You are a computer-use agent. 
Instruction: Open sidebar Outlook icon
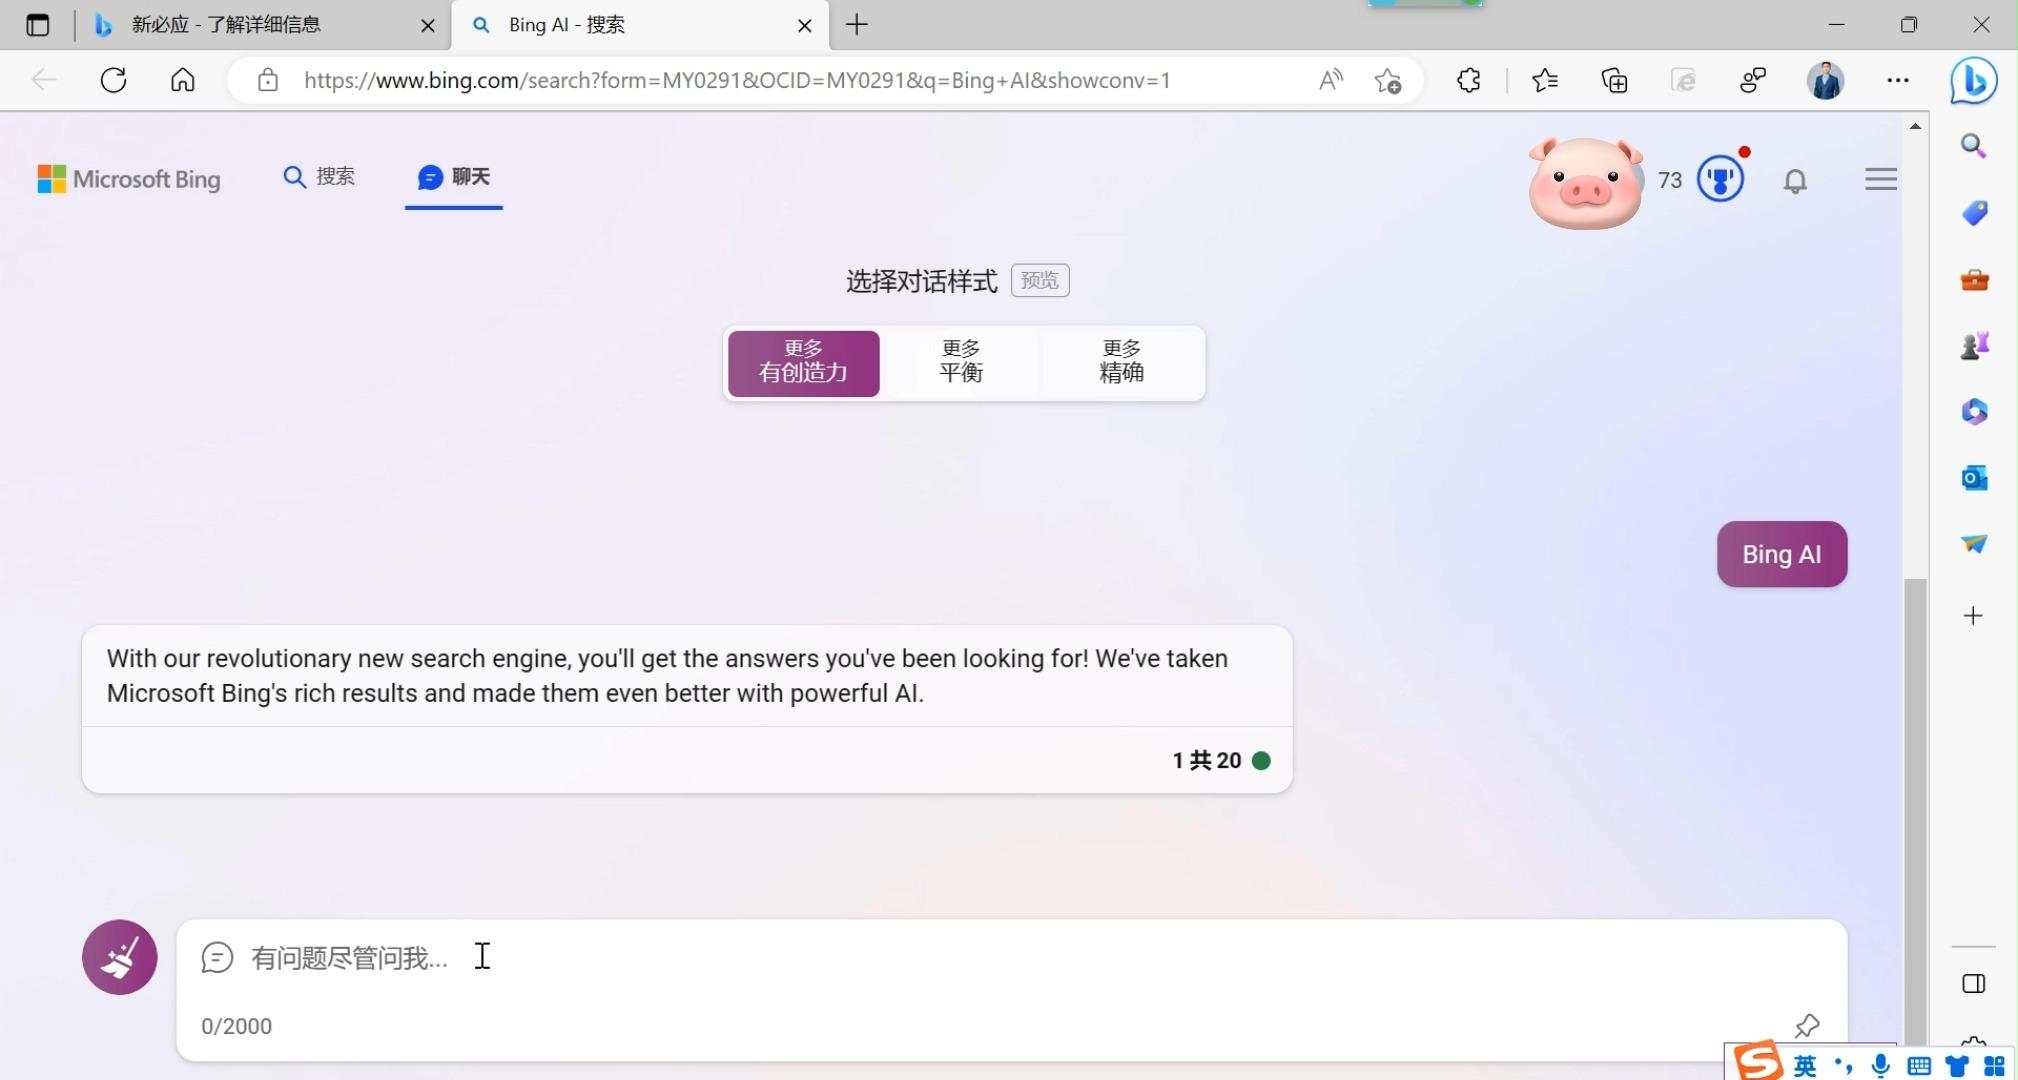[x=1973, y=478]
